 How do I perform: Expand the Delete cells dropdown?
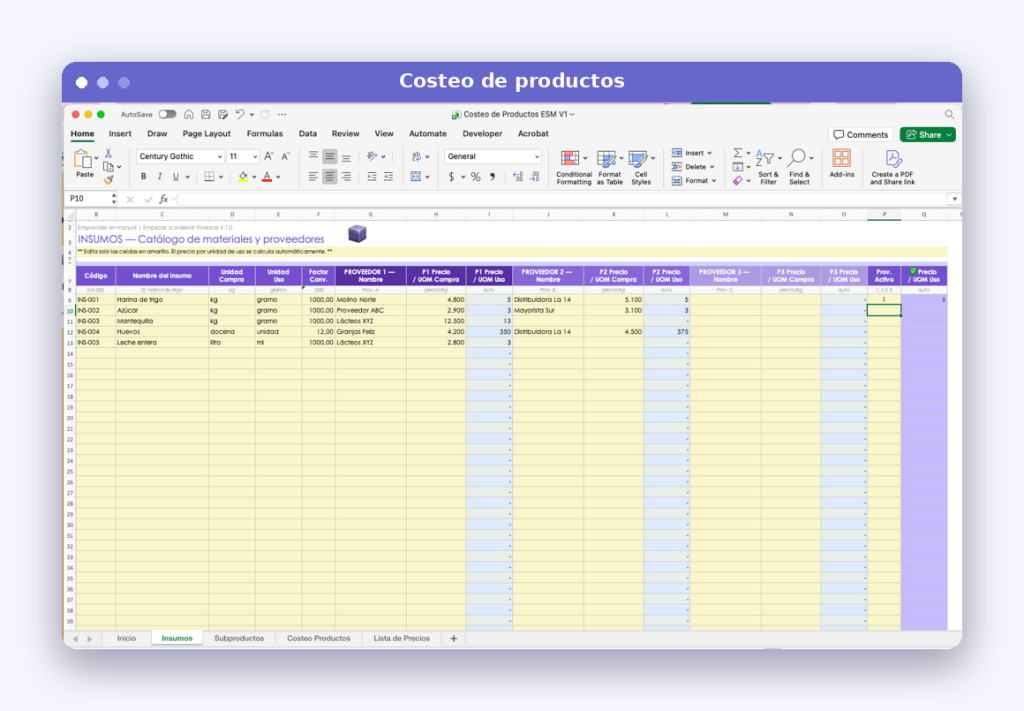click(712, 167)
